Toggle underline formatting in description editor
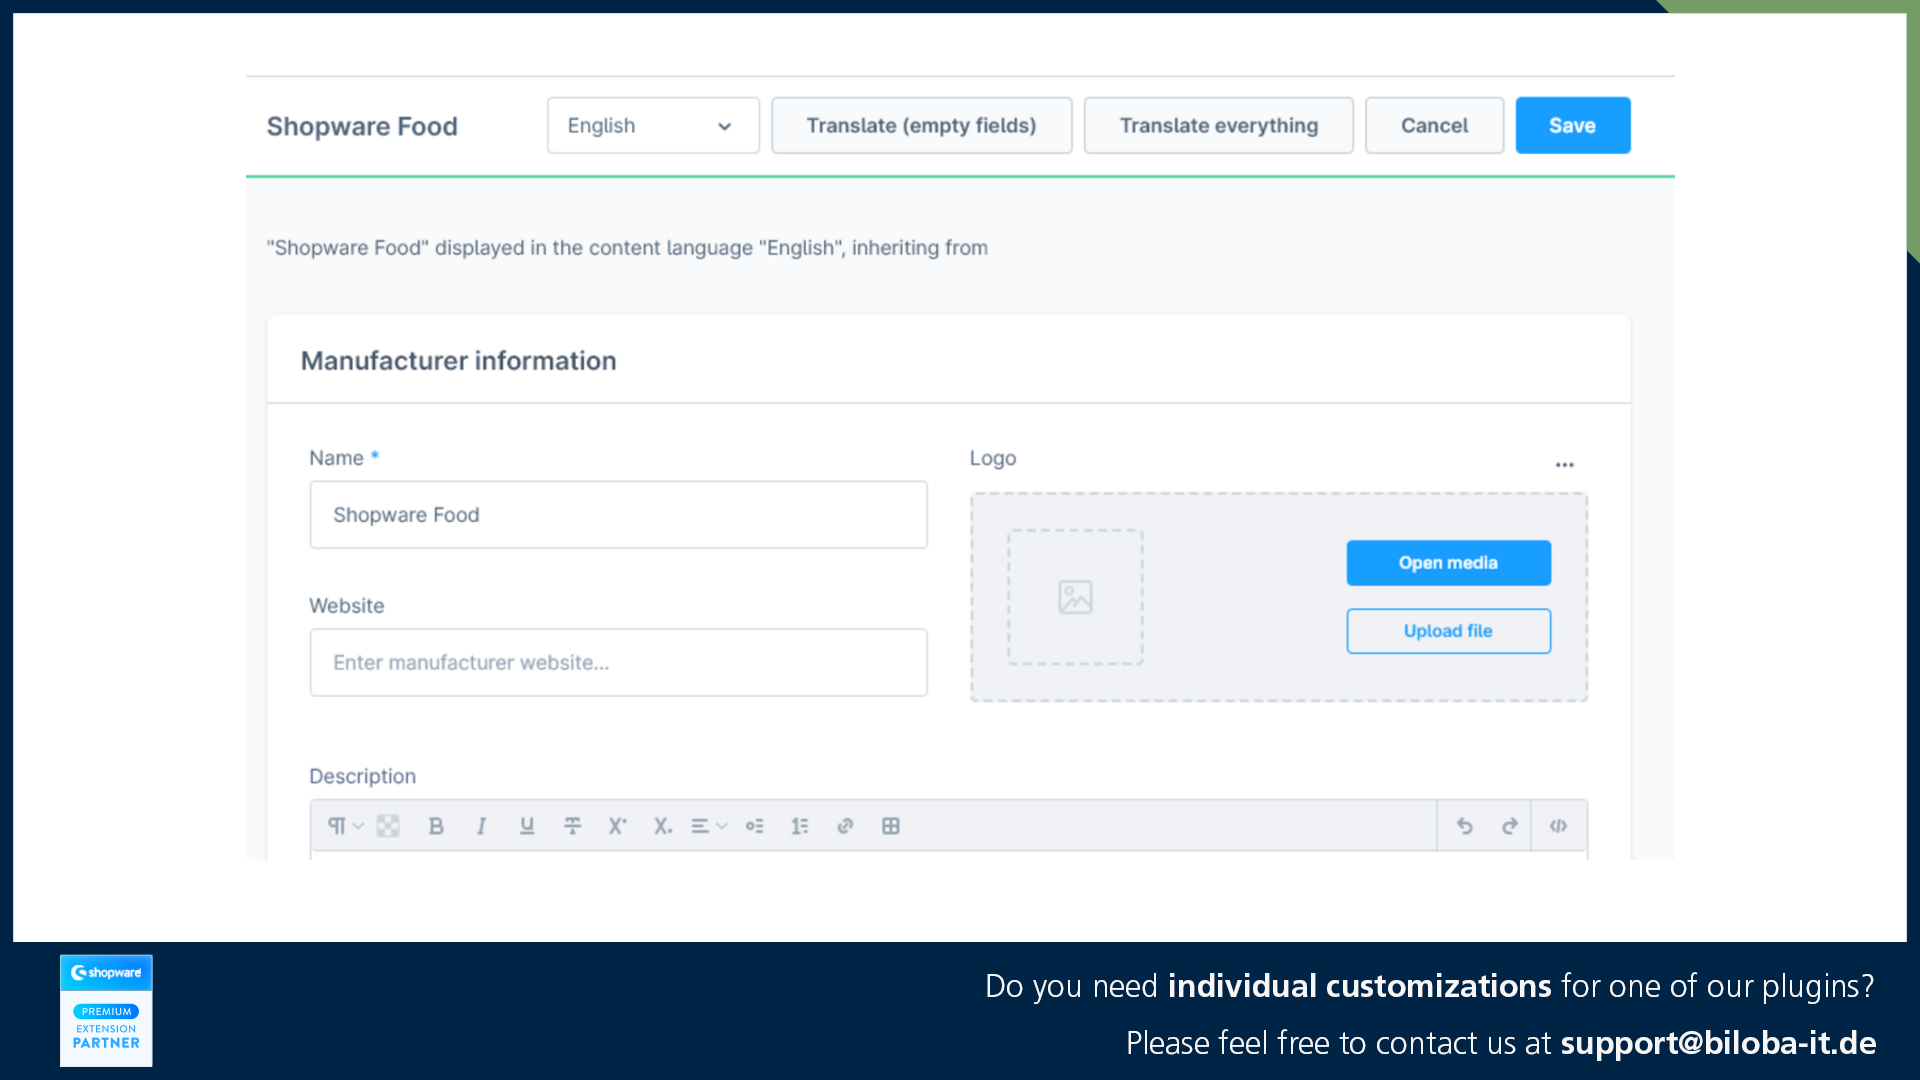The height and width of the screenshot is (1080, 1920). 527,826
